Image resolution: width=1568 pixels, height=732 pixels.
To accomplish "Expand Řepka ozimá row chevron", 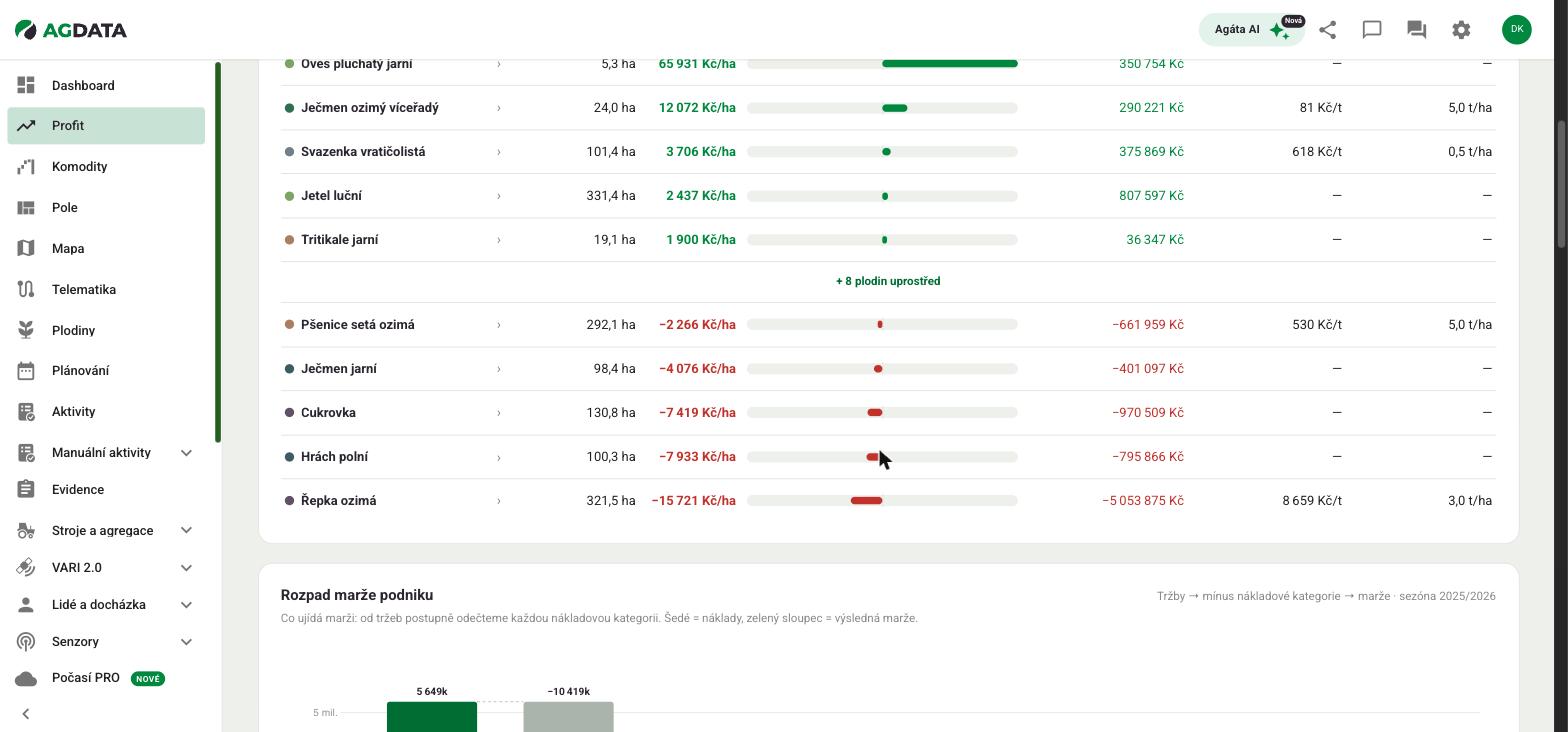I will (498, 501).
